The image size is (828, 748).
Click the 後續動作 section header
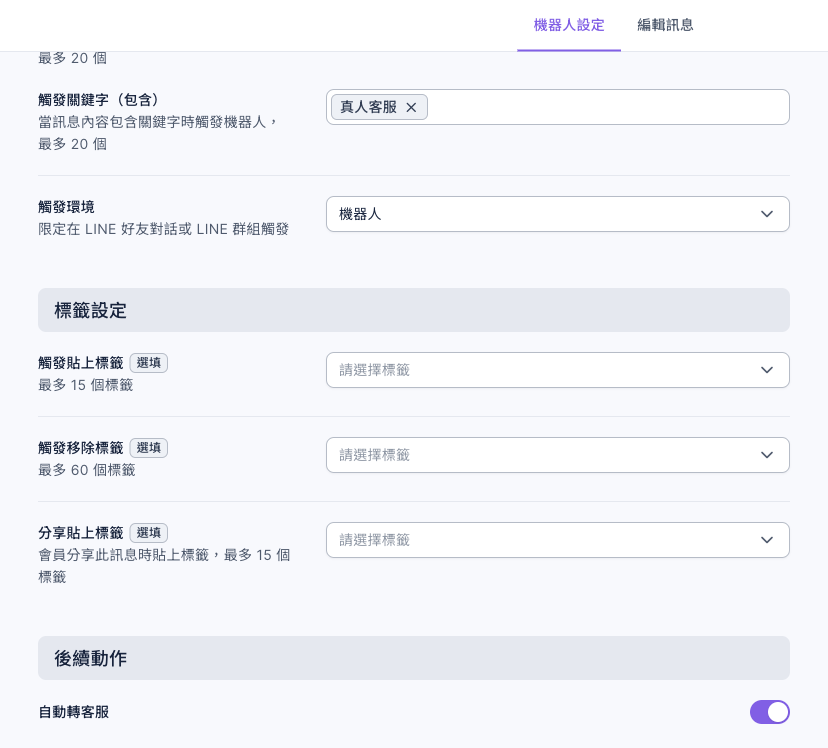pos(413,658)
